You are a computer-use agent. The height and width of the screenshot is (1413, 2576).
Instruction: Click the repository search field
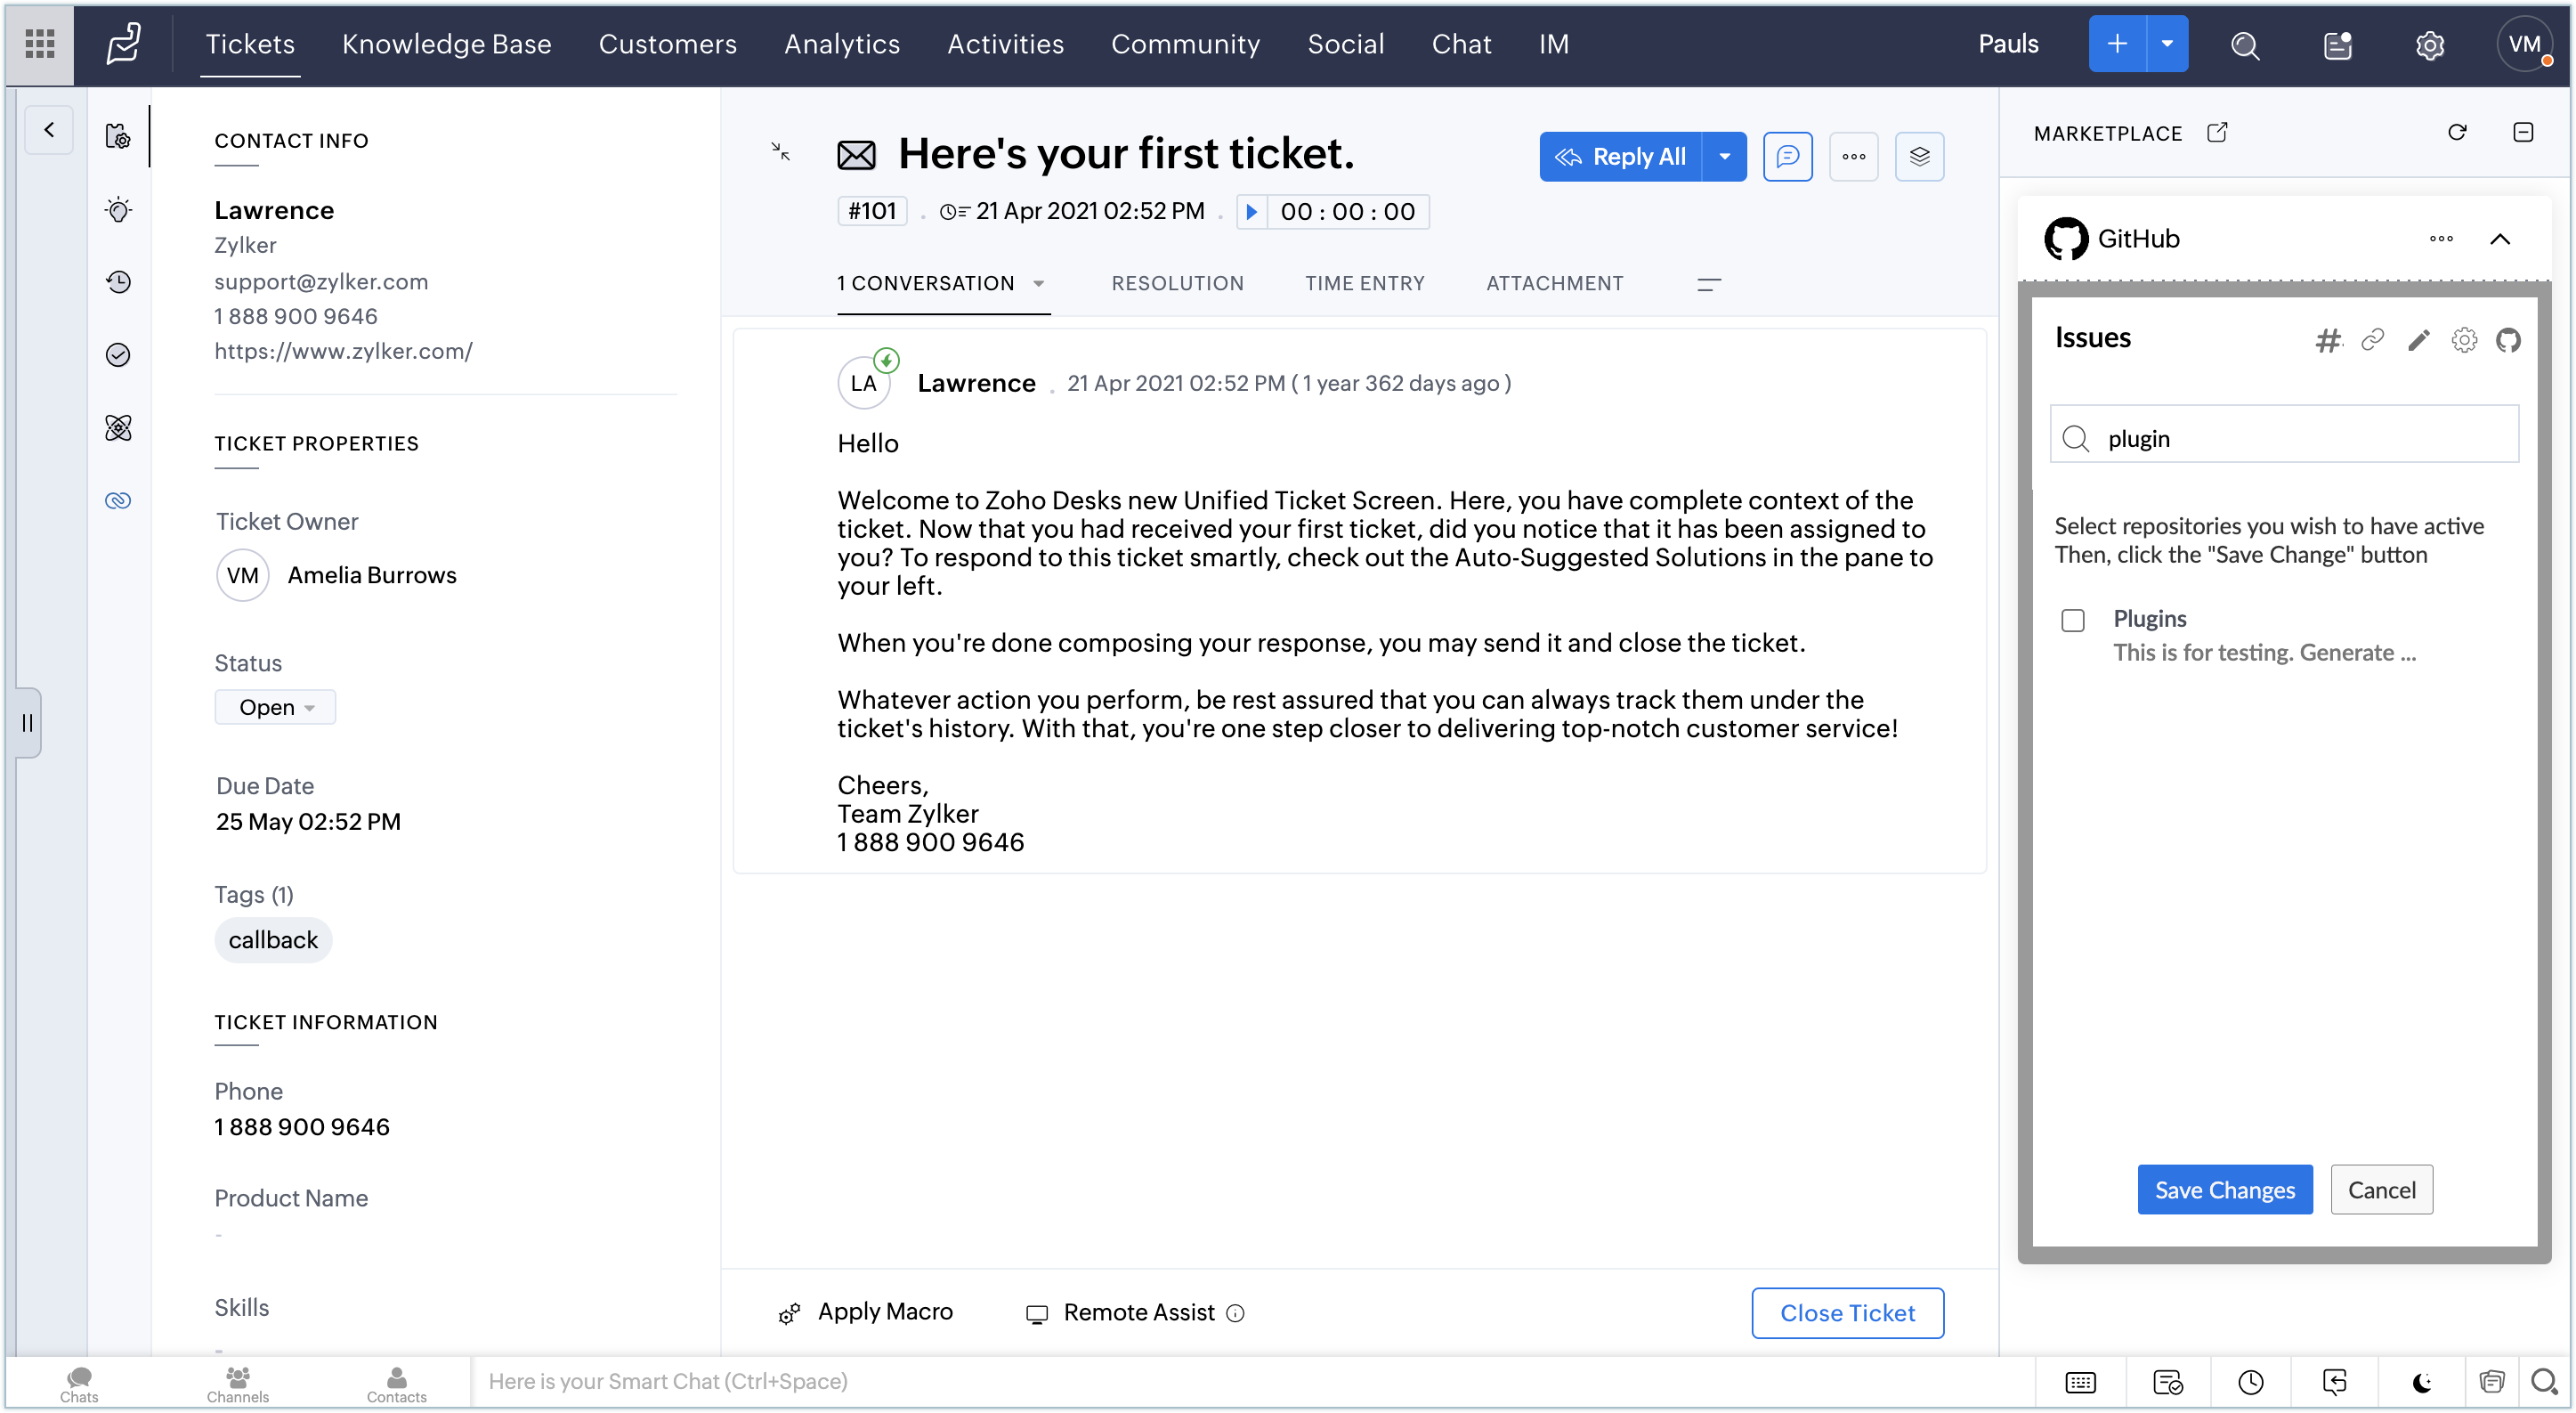point(2300,438)
